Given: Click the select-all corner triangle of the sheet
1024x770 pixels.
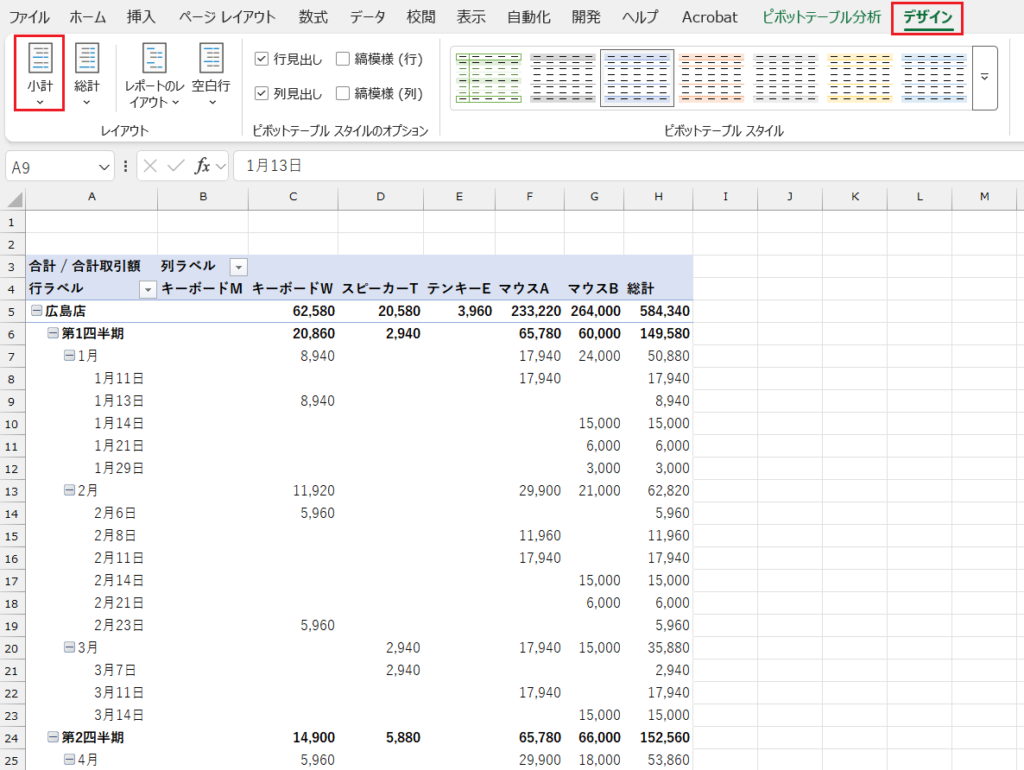Looking at the screenshot, I should pos(15,197).
